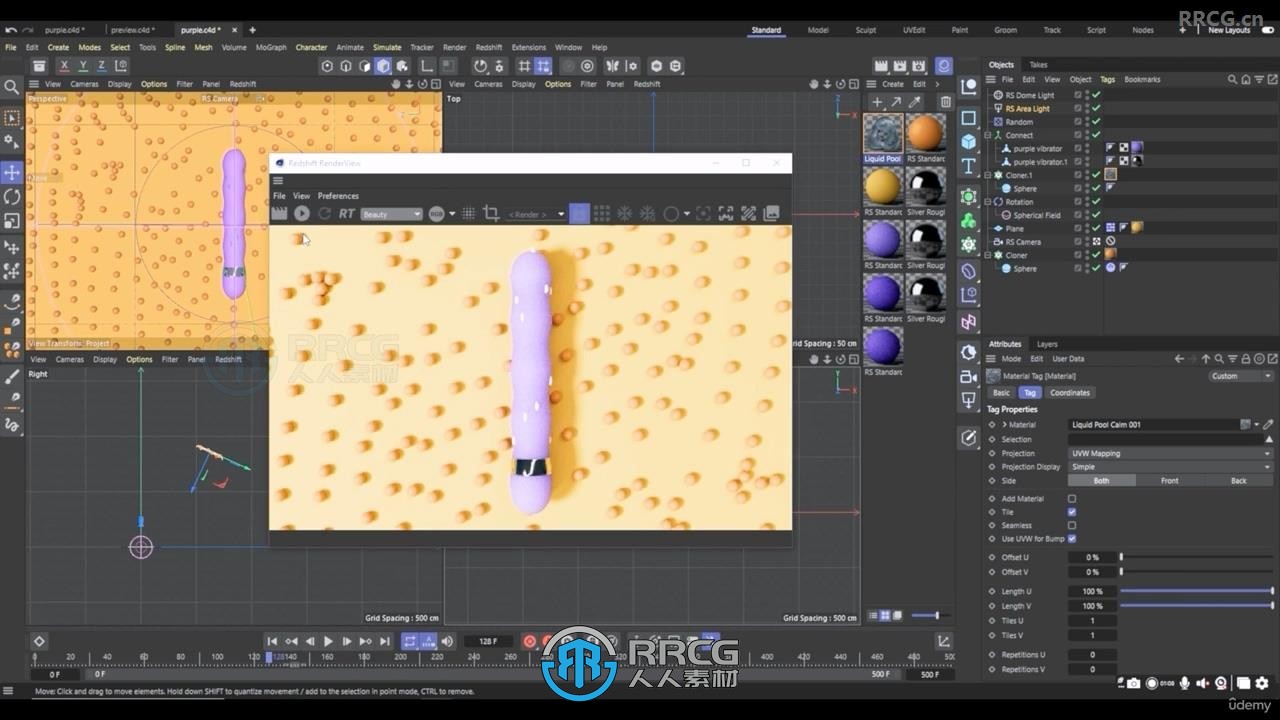
Task: Open the Custom dropdown in Attributes
Action: pos(1240,376)
